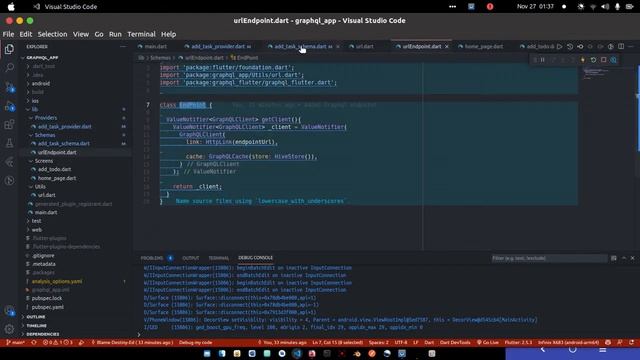
Task: Click the collapse icon in Explorer header
Action: coord(123,47)
